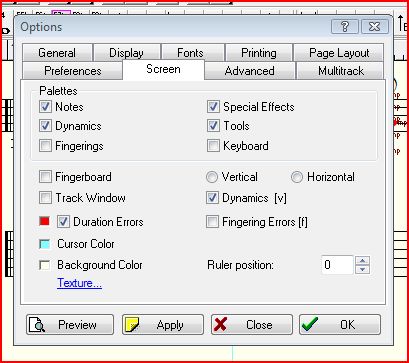Open the Cursor Color cyan swatch
Viewport: 409px width, 363px height.
44,244
